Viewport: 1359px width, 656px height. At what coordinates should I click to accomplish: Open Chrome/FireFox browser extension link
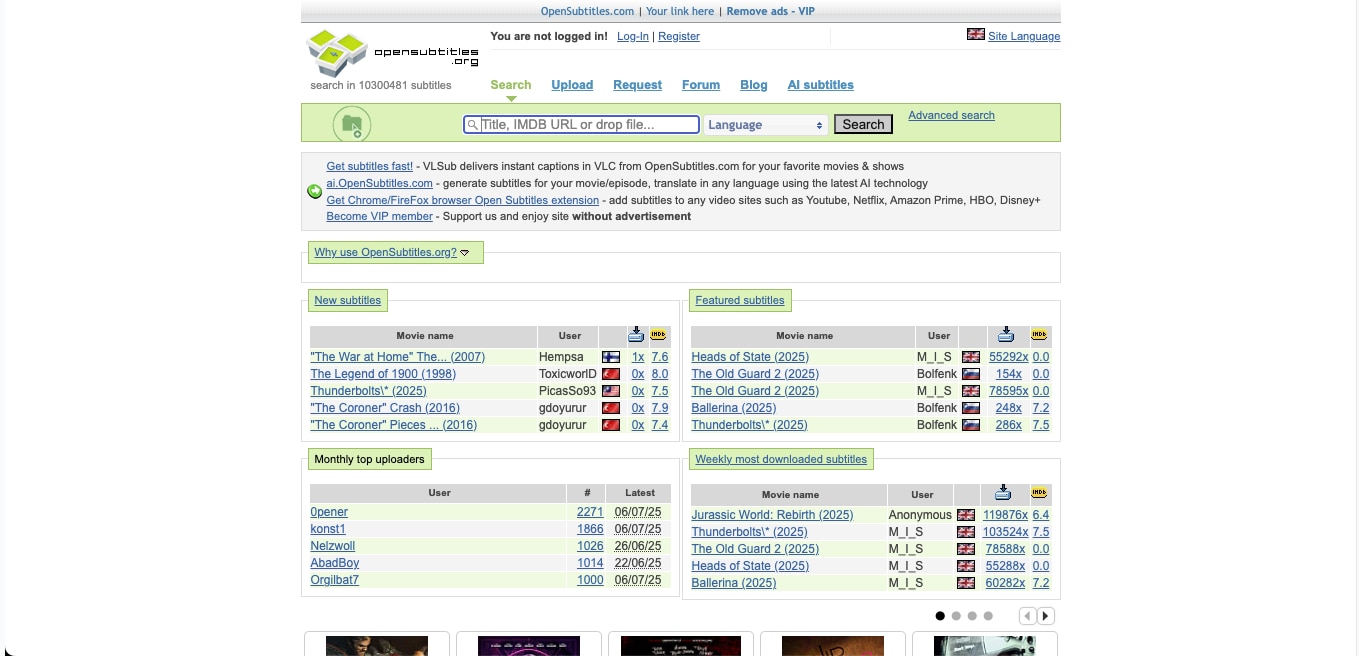(x=462, y=200)
